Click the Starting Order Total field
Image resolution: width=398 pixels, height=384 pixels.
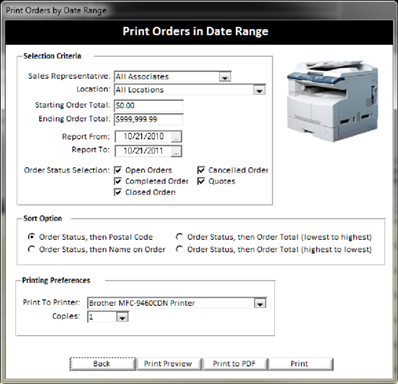click(149, 106)
